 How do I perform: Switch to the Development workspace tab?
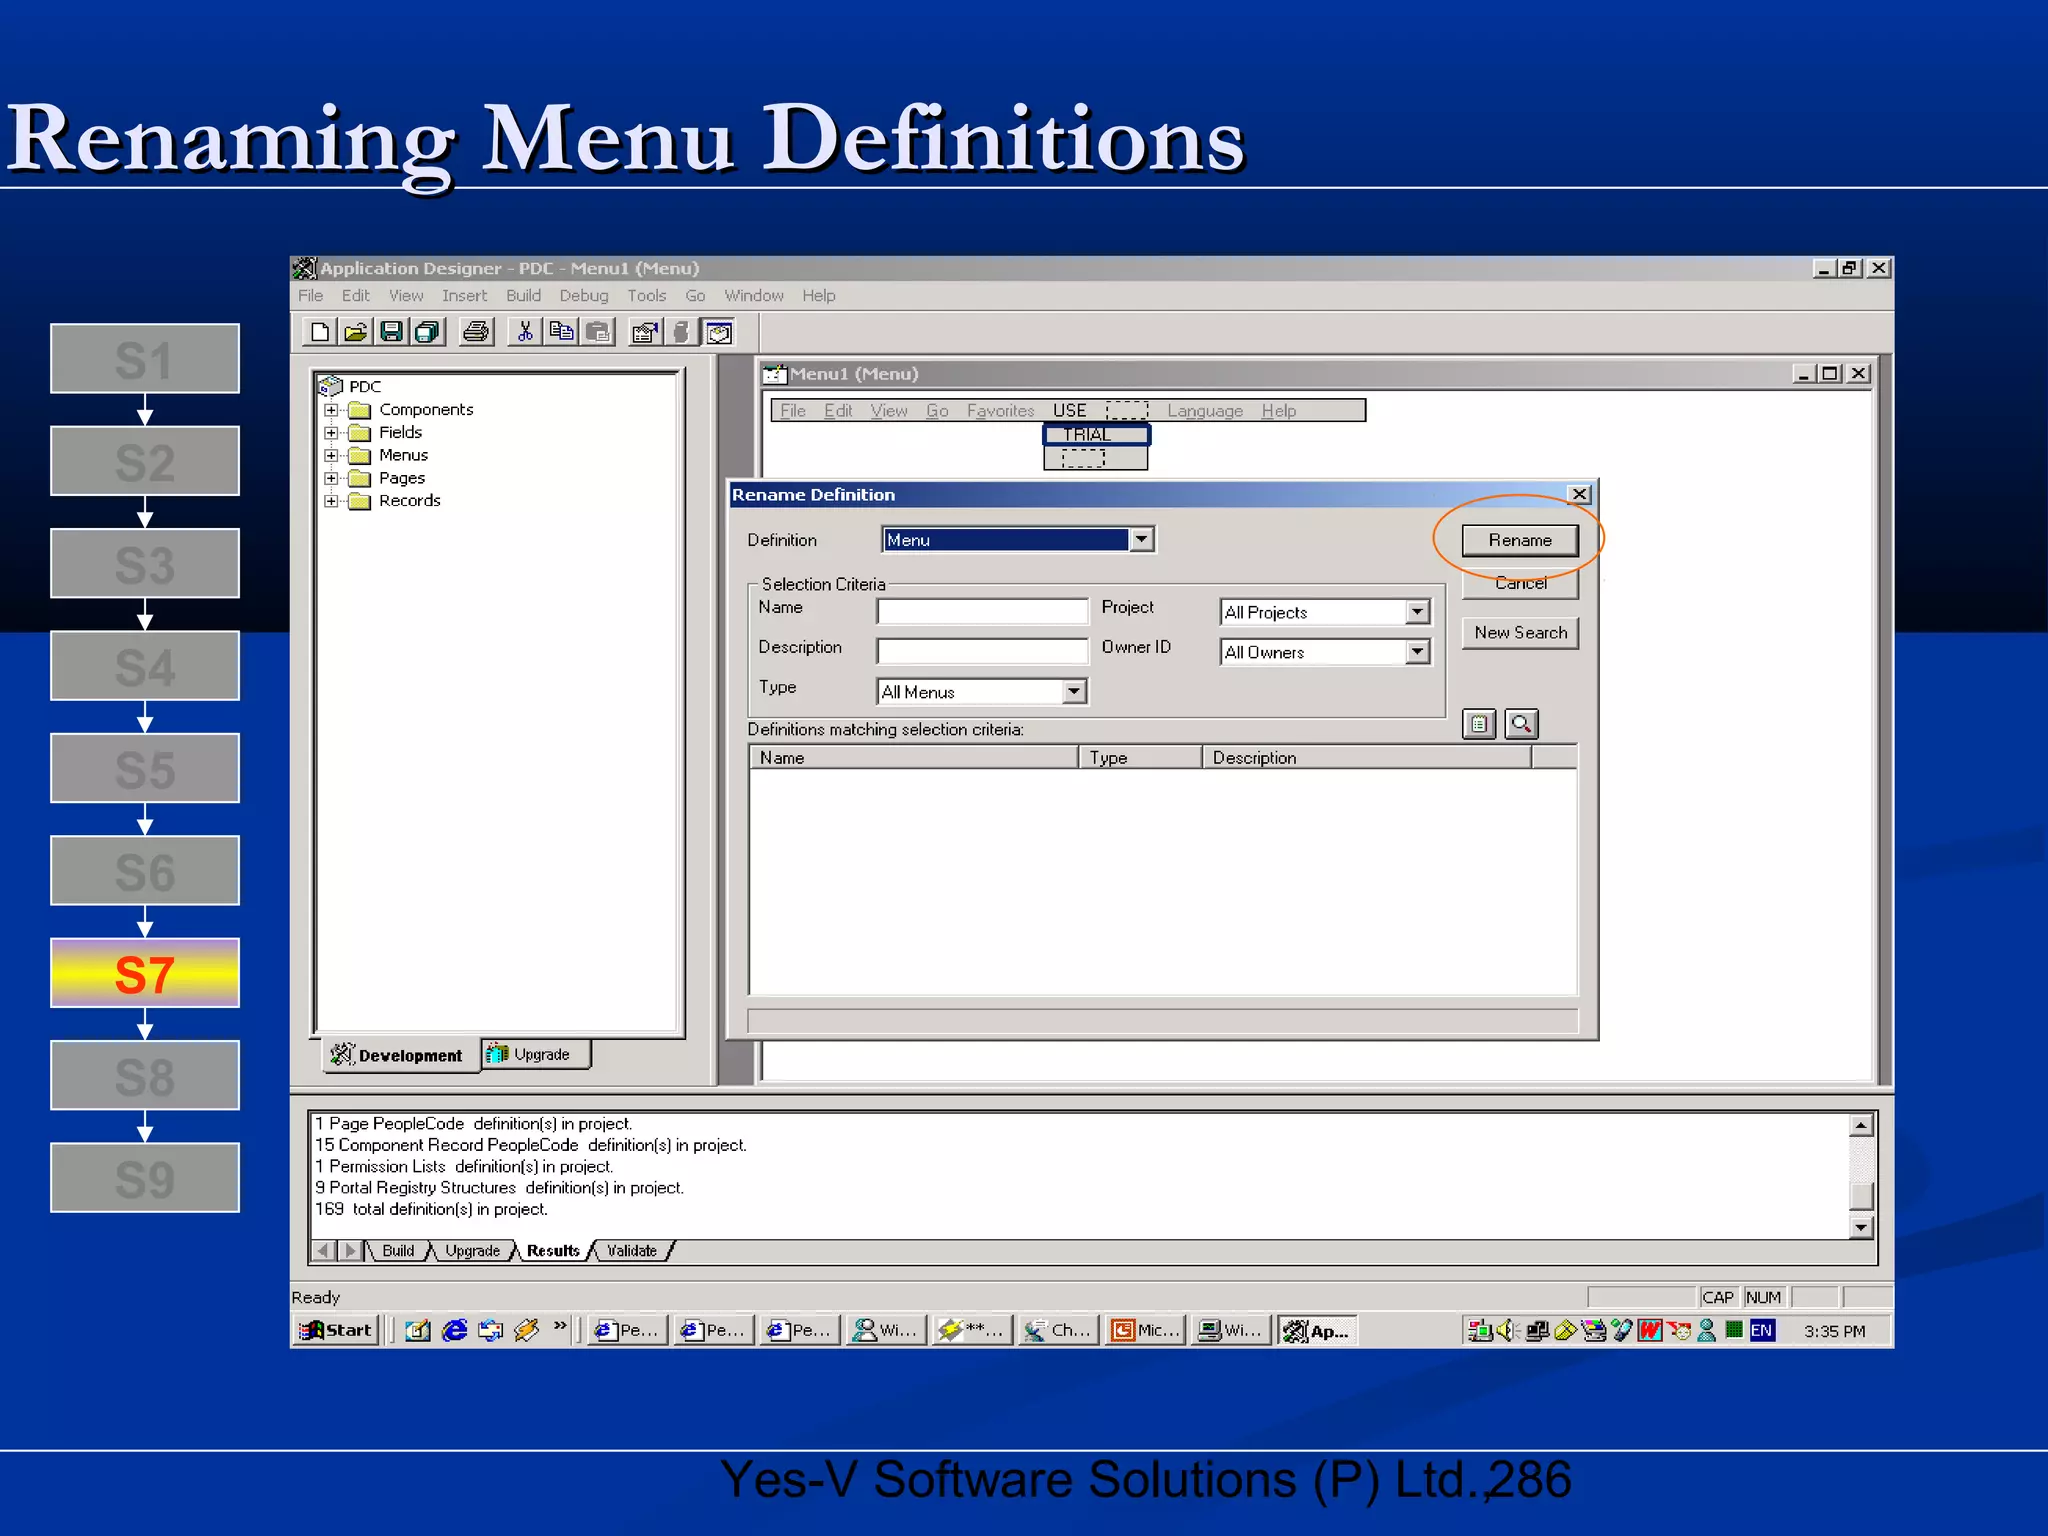click(x=400, y=1055)
